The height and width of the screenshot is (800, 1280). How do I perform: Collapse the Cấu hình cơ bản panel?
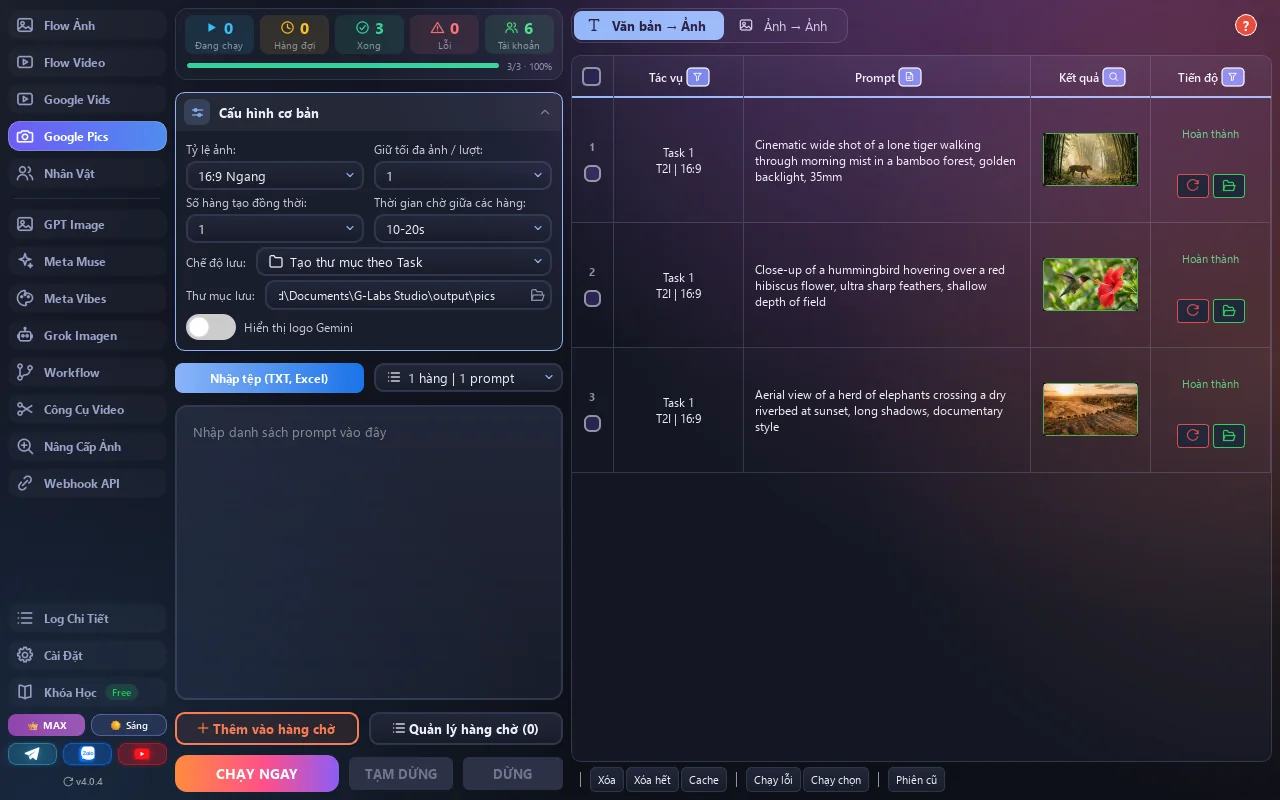545,113
